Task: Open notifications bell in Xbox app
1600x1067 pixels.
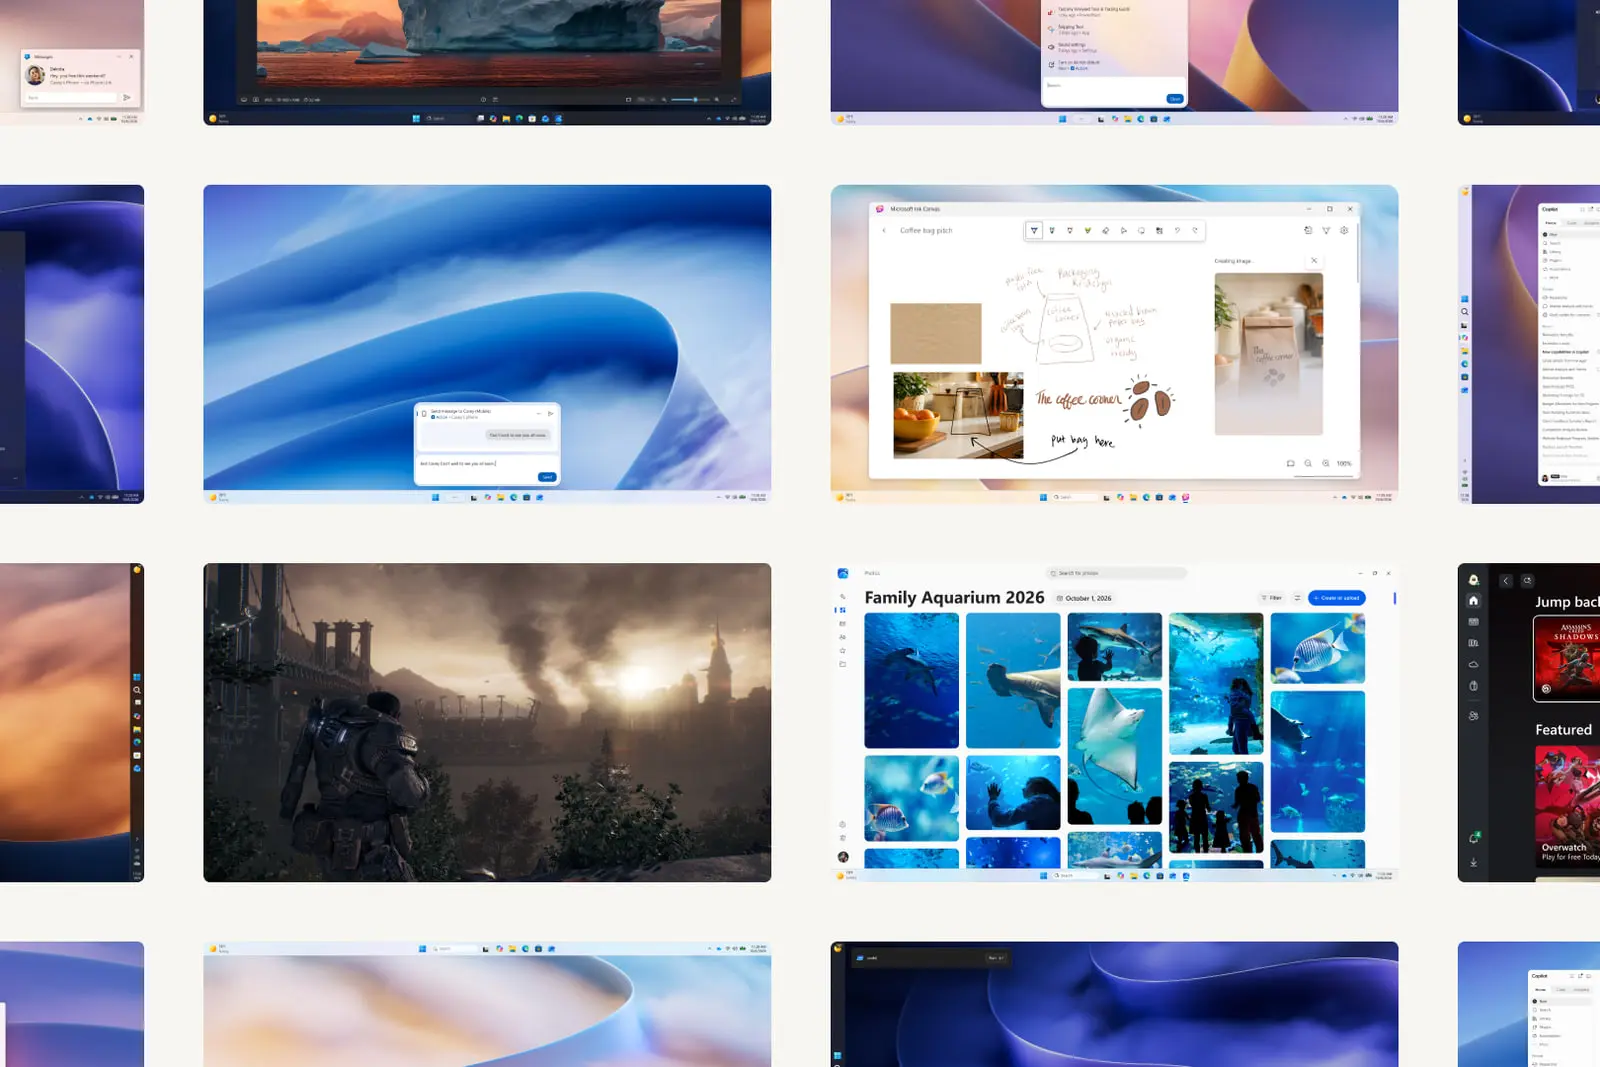Action: pyautogui.click(x=1473, y=838)
